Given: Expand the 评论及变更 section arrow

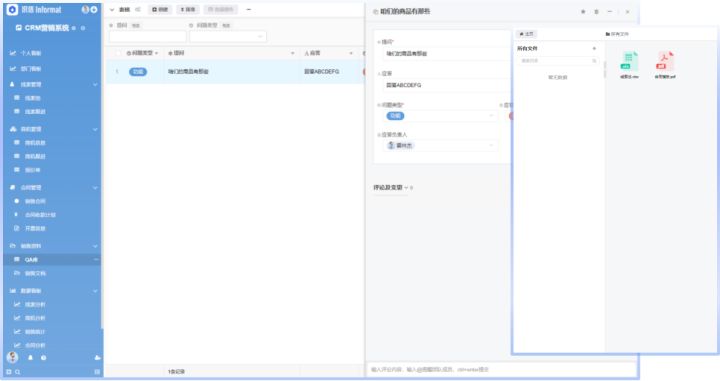Looking at the screenshot, I should pos(406,188).
